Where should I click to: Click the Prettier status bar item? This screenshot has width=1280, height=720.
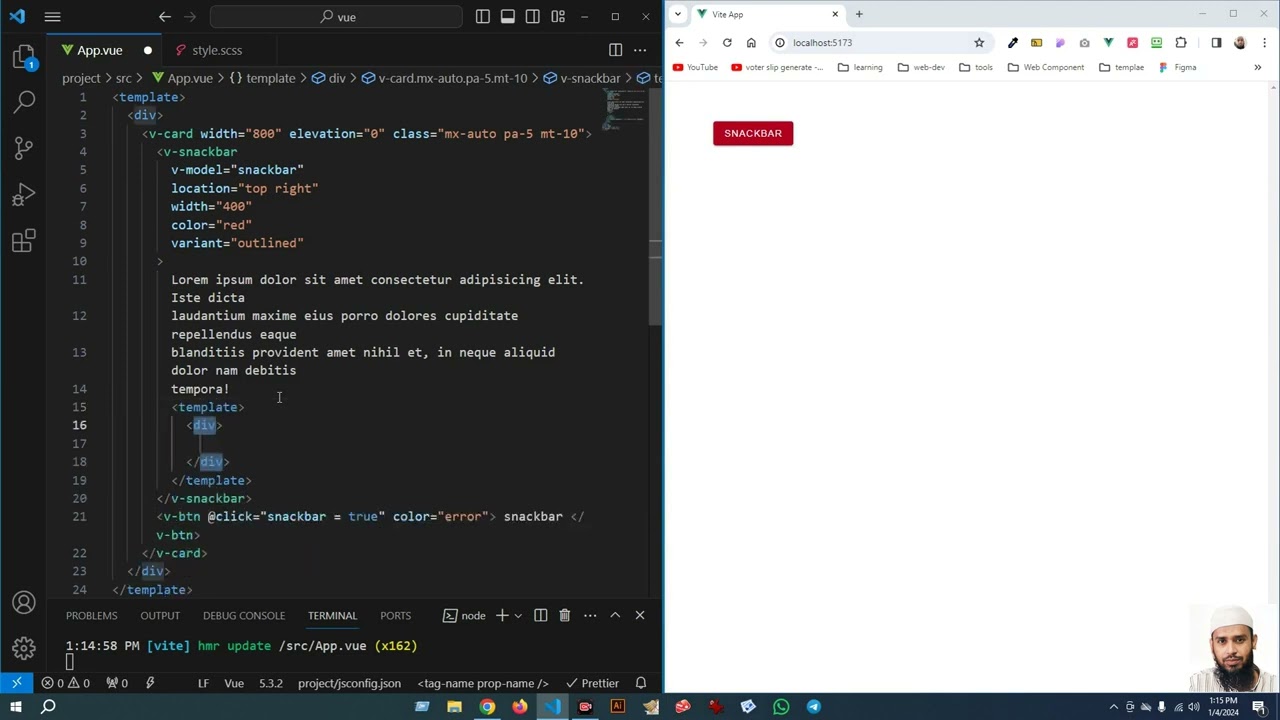pyautogui.click(x=592, y=683)
